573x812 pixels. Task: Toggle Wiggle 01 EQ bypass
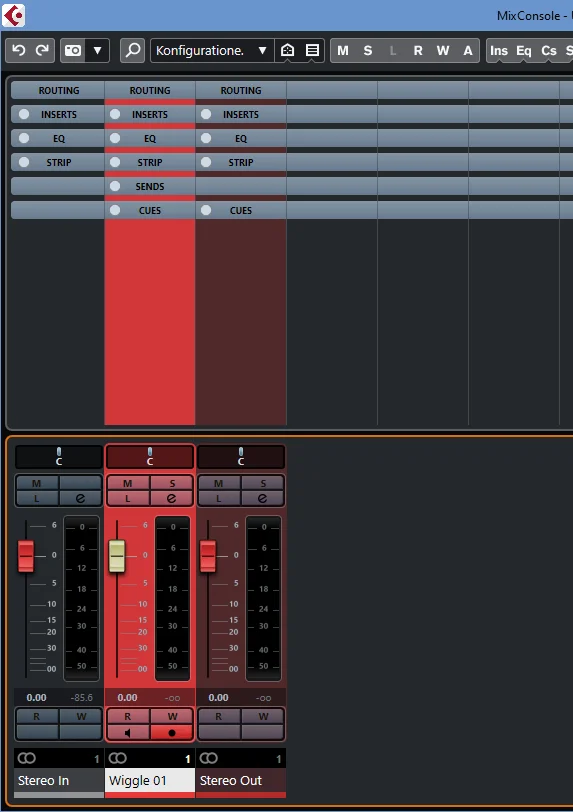(115, 138)
